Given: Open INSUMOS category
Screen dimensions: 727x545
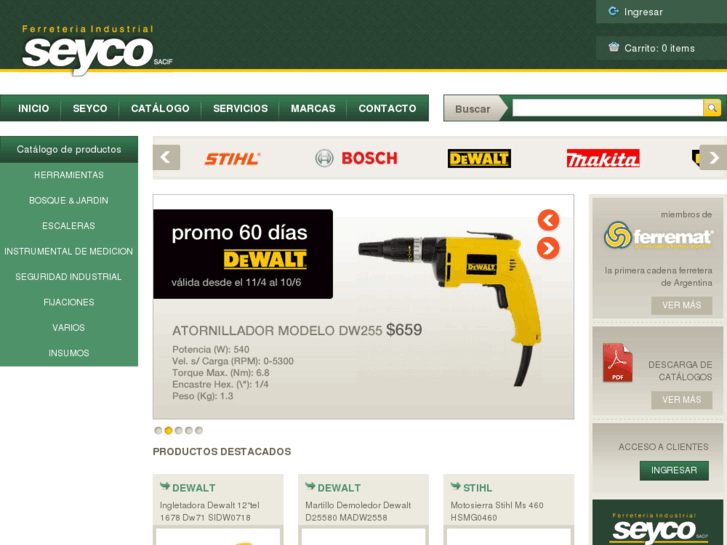Looking at the screenshot, I should [69, 353].
